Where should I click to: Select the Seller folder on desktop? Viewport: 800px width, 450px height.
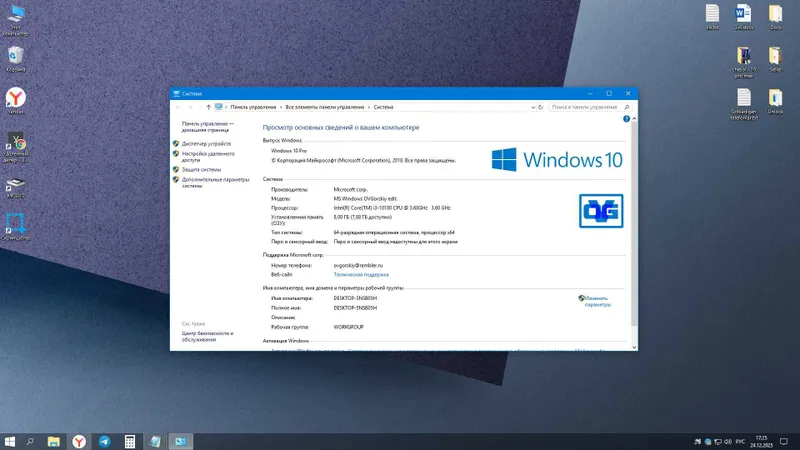click(776, 59)
